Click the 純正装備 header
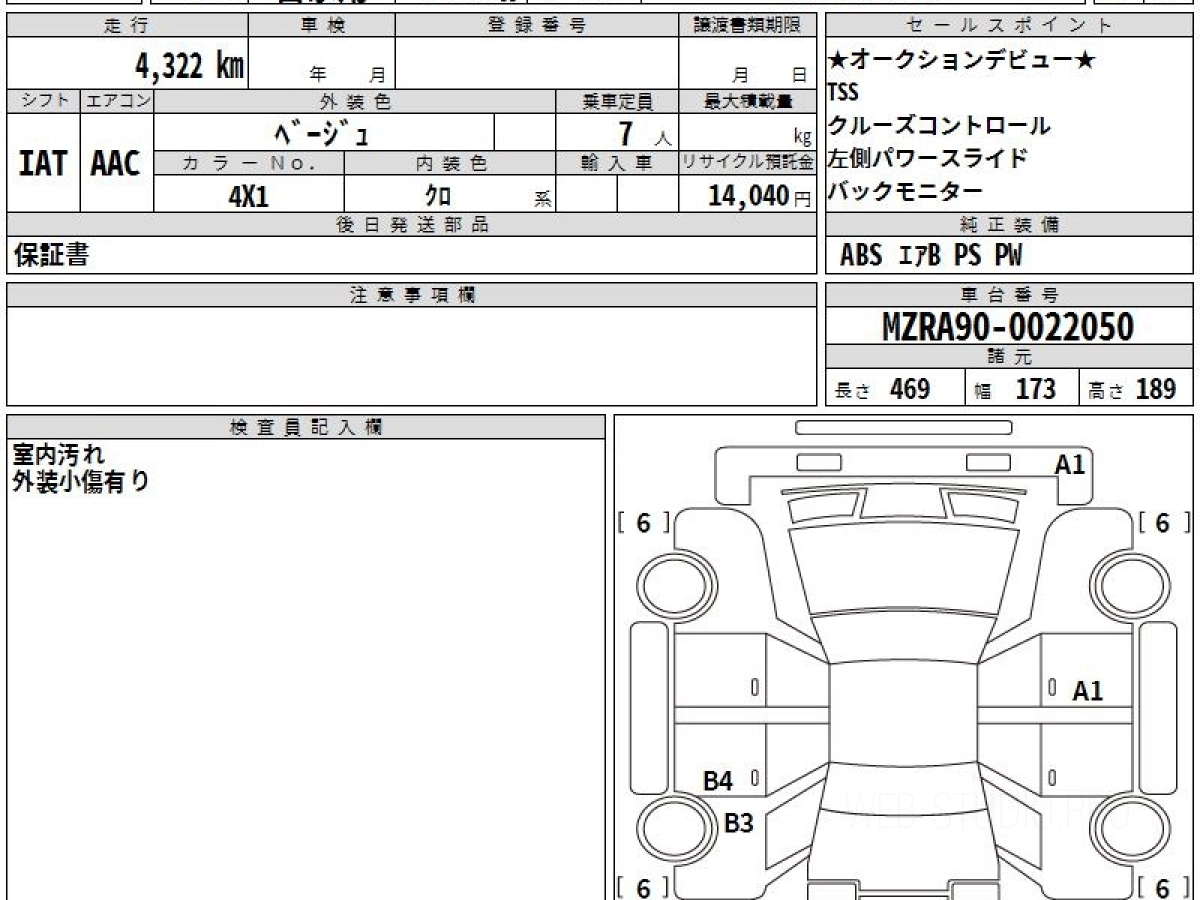This screenshot has width=1200, height=900. click(1010, 225)
